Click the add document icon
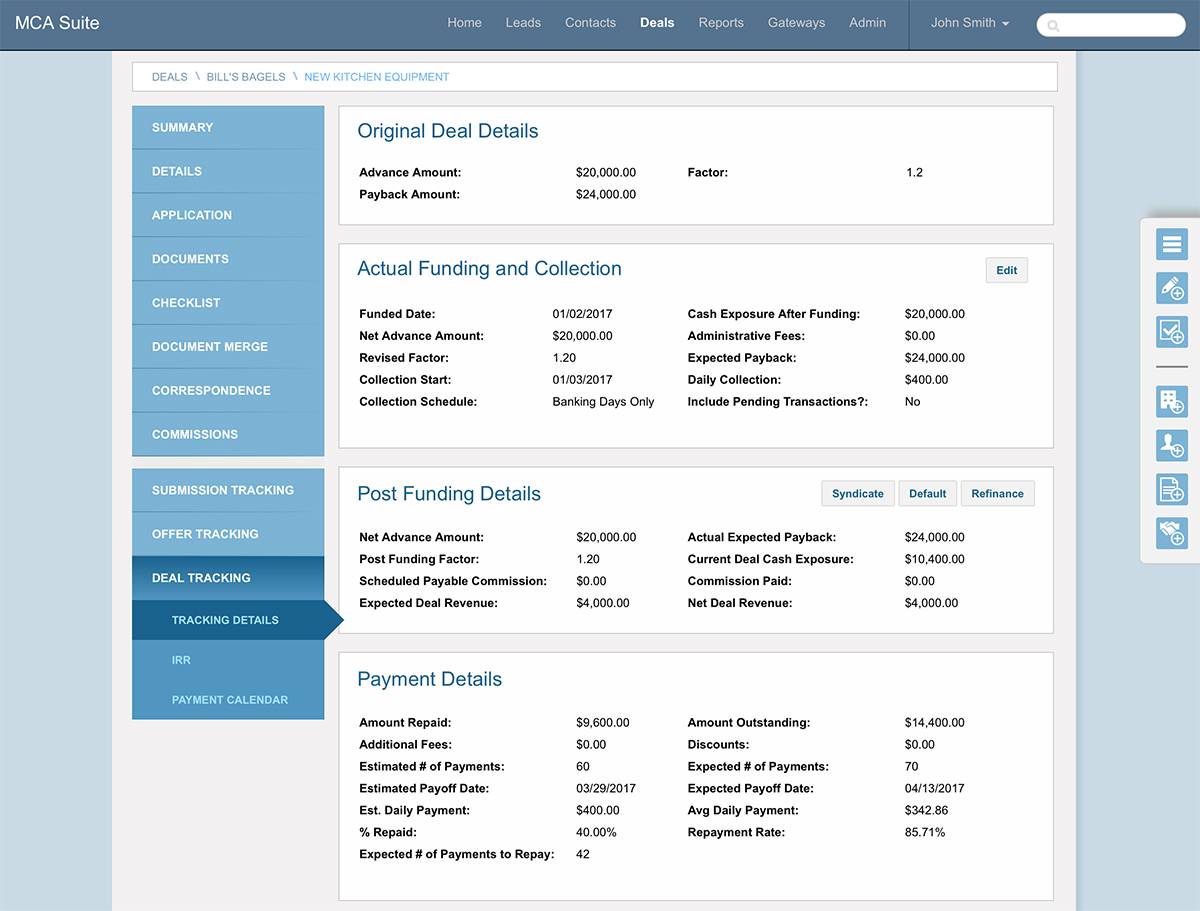Screen dimensions: 1200x911 click(1172, 489)
